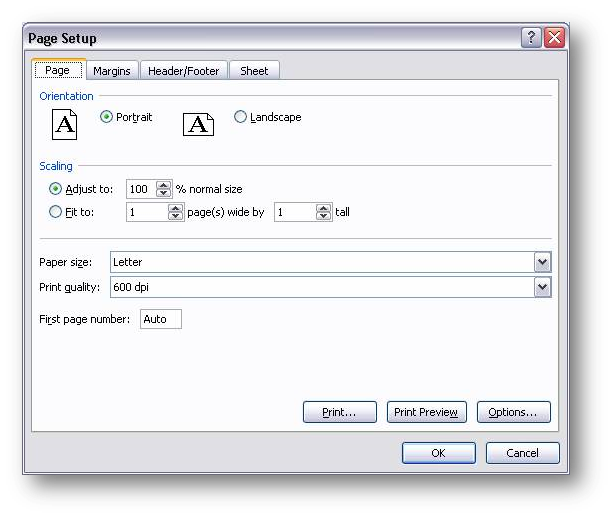Choose the Fit to scaling option
This screenshot has height=517, width=612.
pyautogui.click(x=55, y=212)
